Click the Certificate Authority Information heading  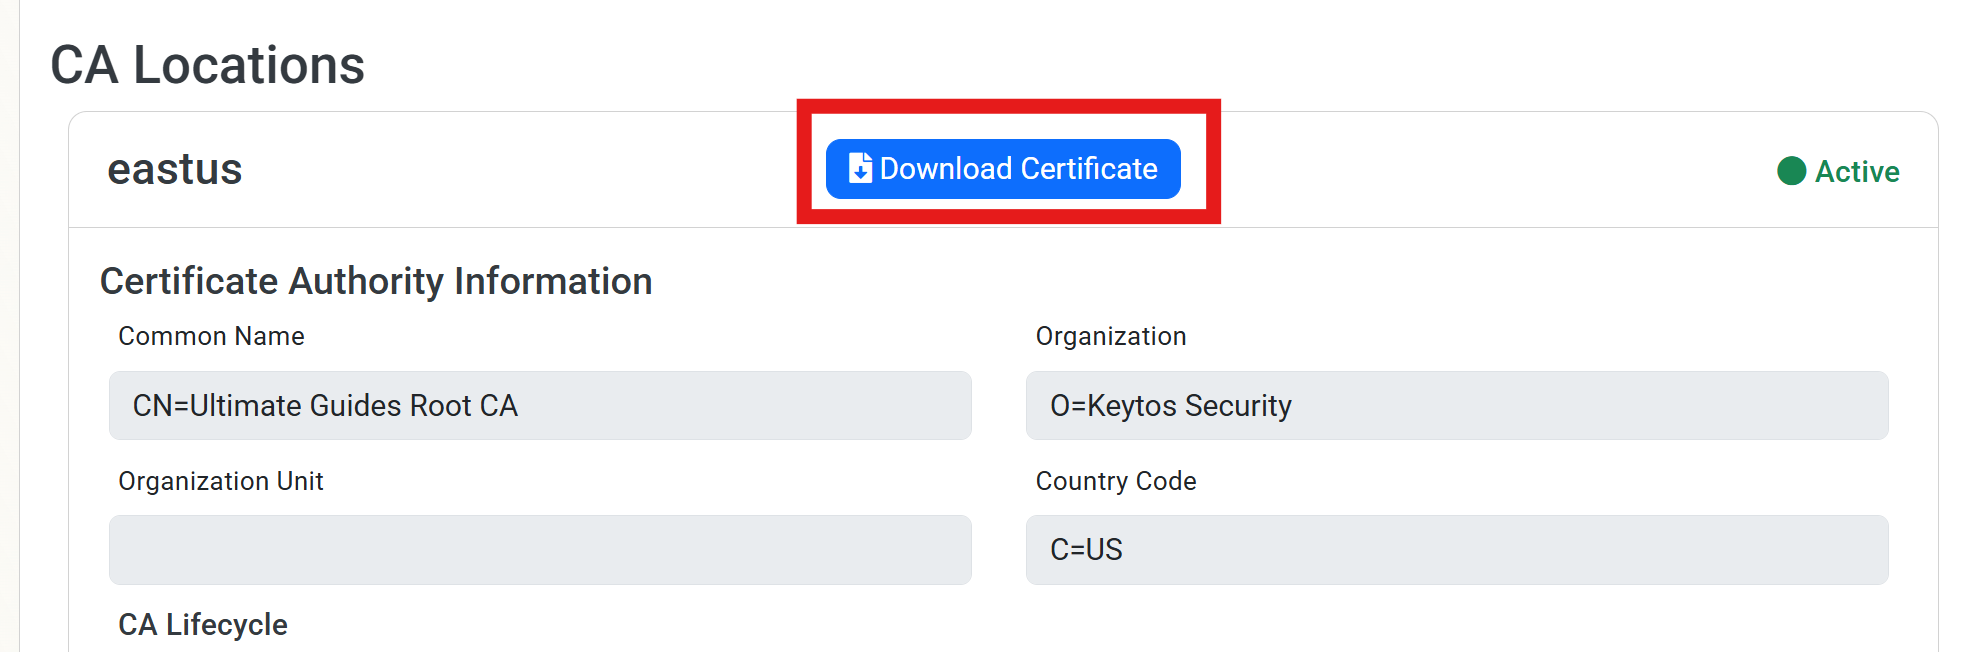pyautogui.click(x=376, y=281)
